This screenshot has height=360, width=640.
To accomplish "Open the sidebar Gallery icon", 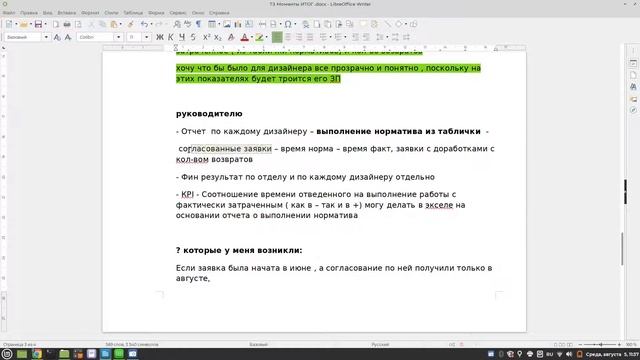I will click(633, 99).
